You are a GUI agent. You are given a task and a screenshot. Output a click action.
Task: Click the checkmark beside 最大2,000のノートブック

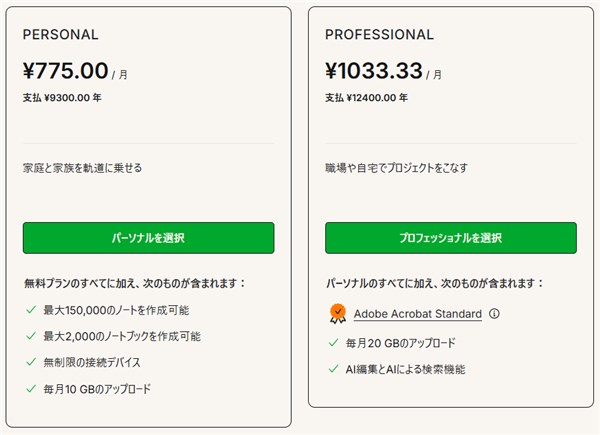click(31, 336)
